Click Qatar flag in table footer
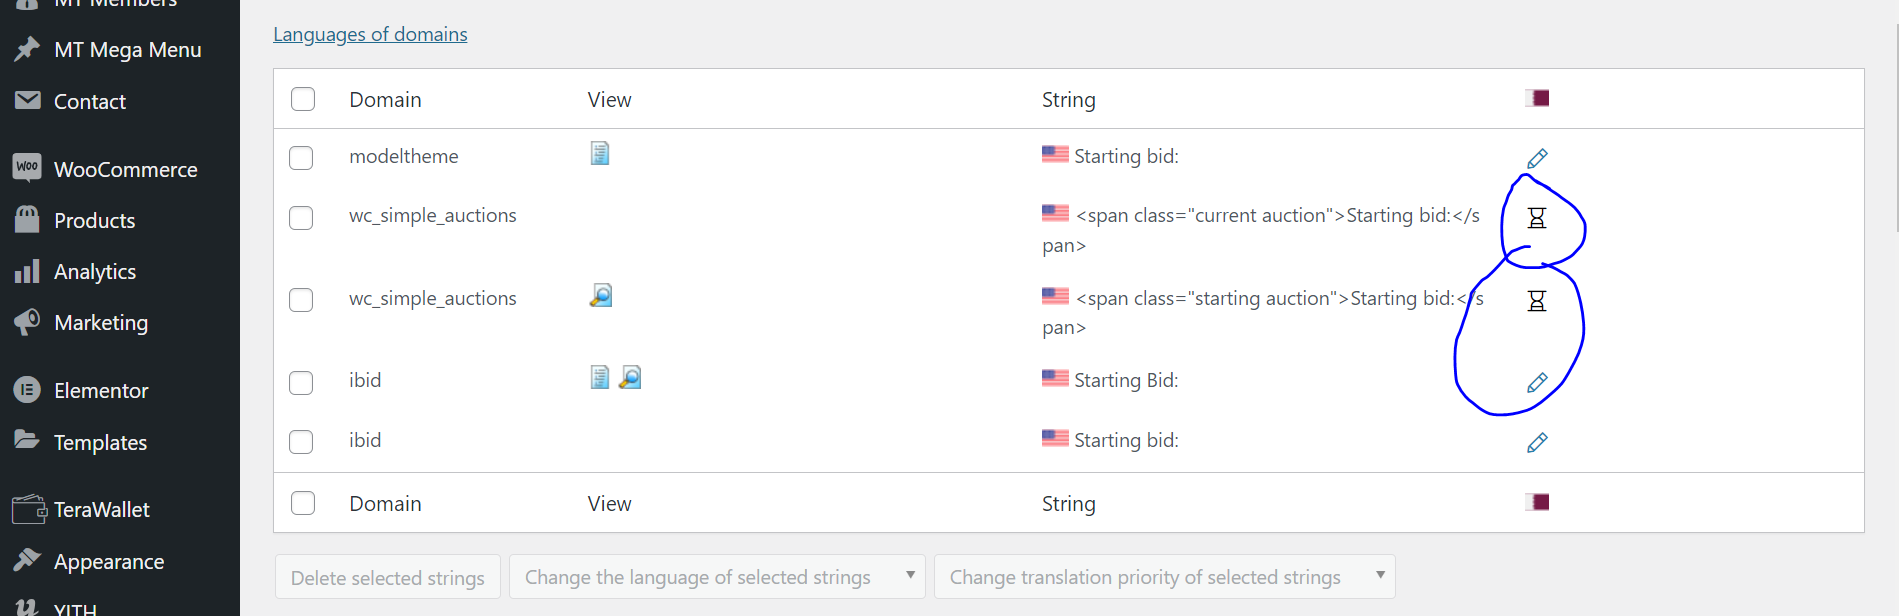Image resolution: width=1899 pixels, height=616 pixels. pos(1537,502)
